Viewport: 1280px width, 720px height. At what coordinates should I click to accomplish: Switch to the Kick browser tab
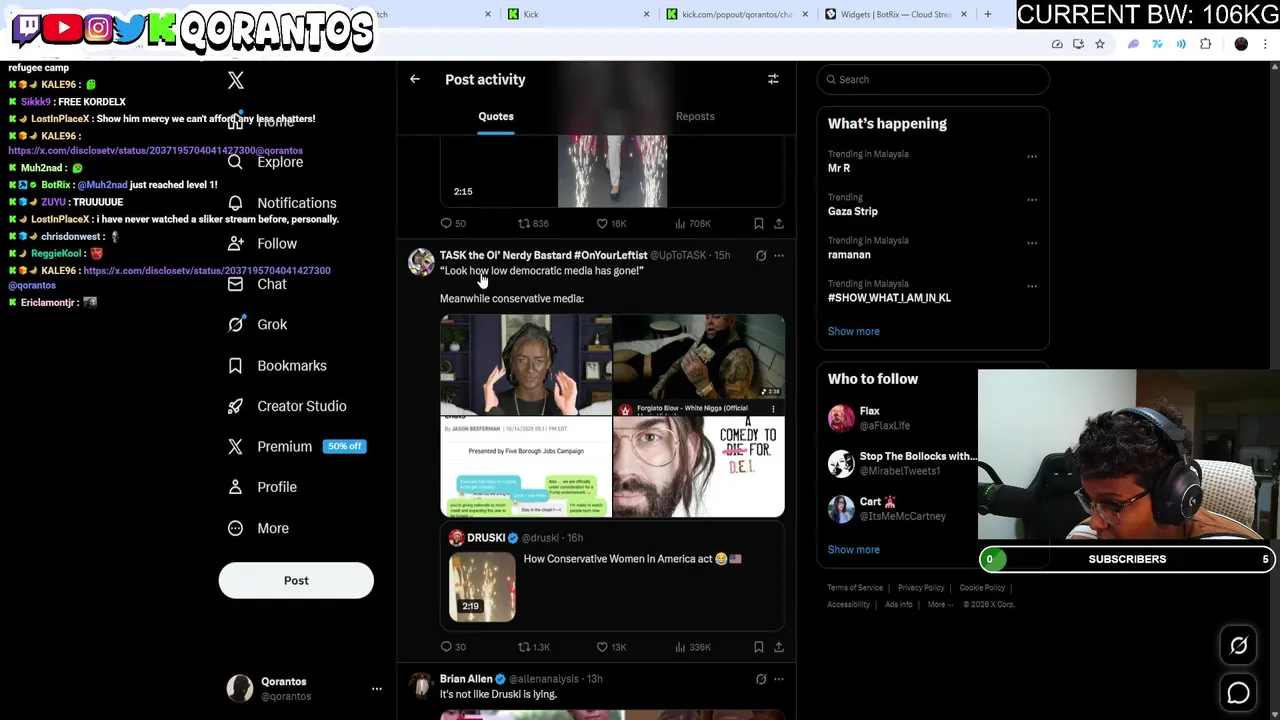tap(578, 14)
